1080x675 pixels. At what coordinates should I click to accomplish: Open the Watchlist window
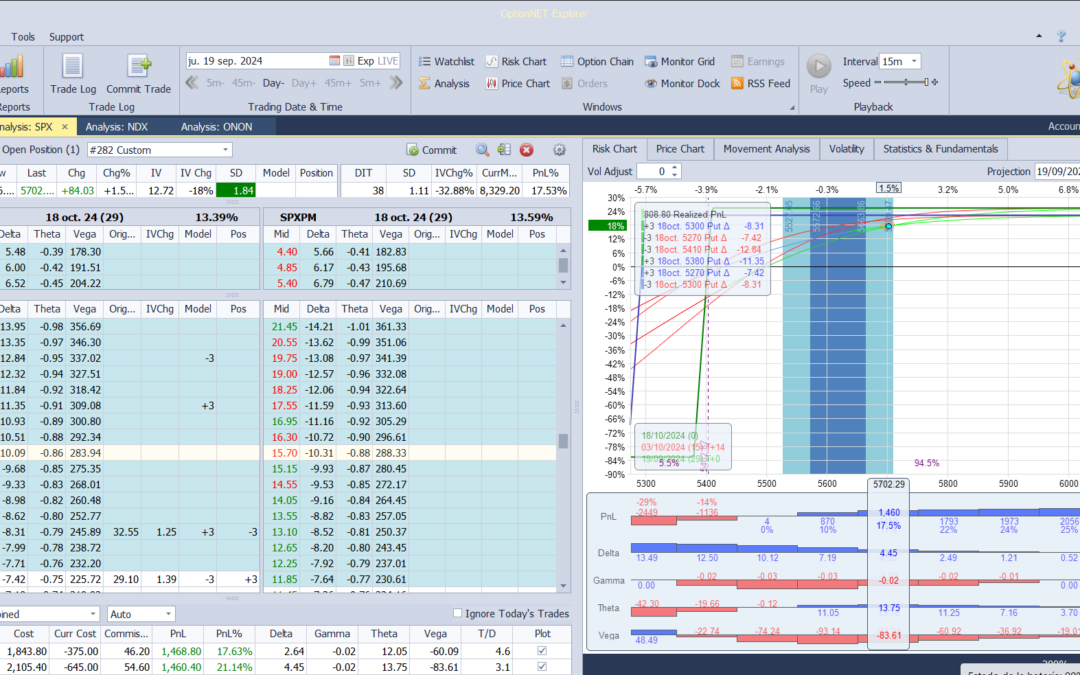click(445, 61)
